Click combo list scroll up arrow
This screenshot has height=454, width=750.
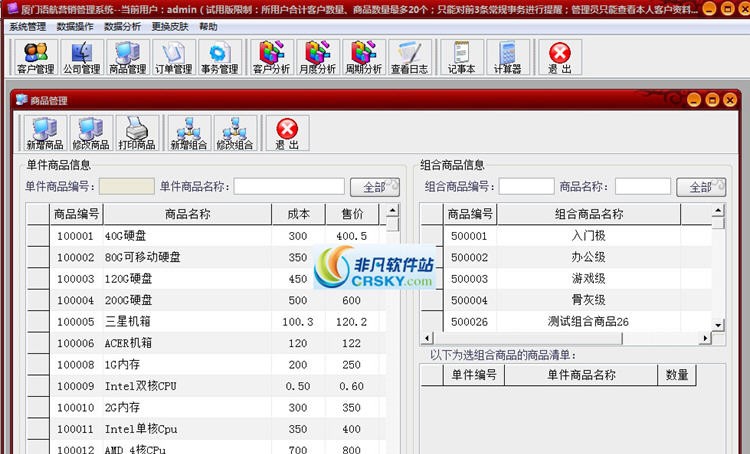(x=718, y=210)
